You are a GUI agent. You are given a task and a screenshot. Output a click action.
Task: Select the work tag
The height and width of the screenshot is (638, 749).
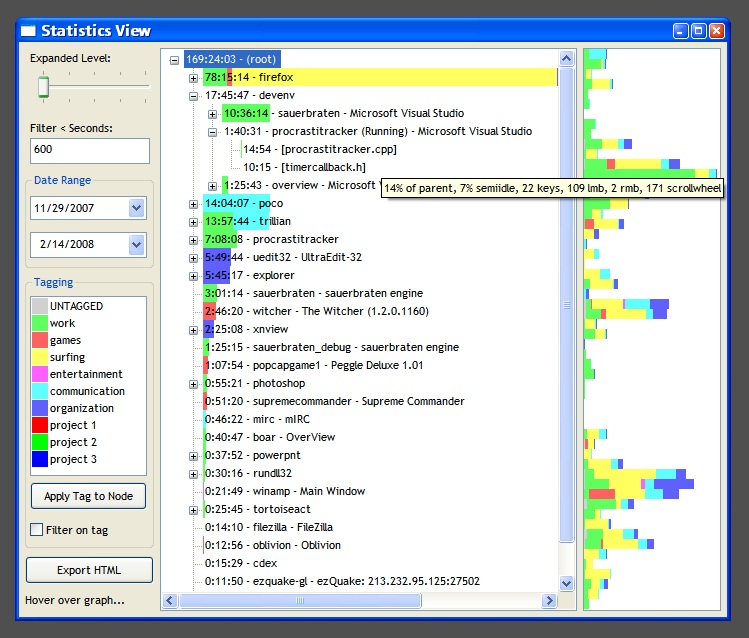[62, 323]
